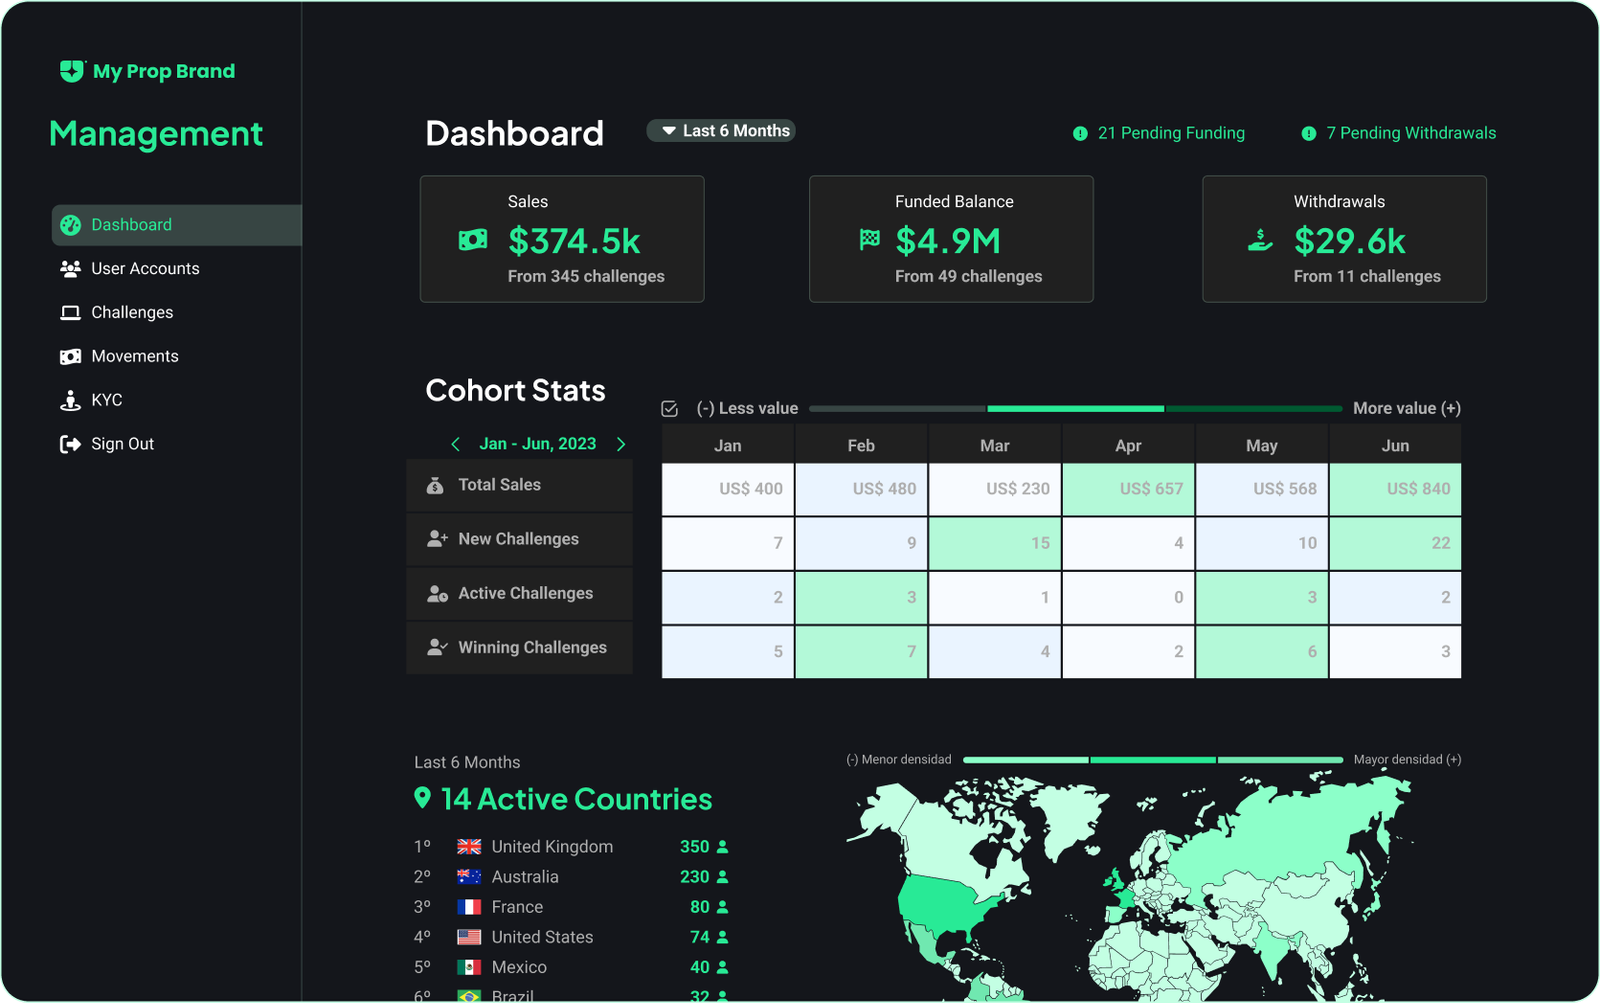Click the Movements cash icon
Viewport: 1600px width, 1003px height.
[x=70, y=357]
